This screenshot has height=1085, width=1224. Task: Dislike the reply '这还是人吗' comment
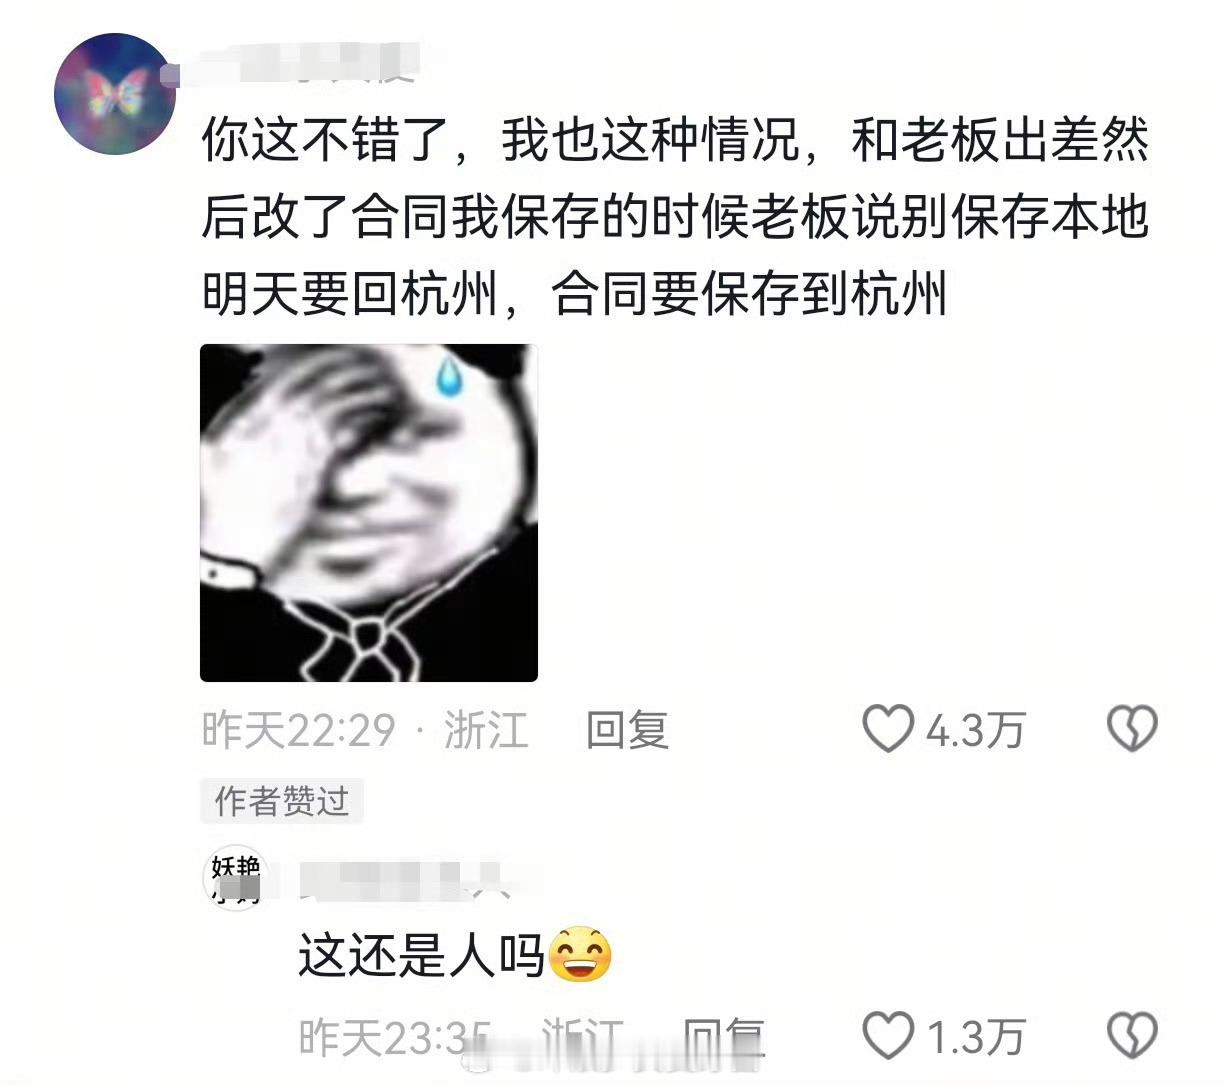tap(1132, 1036)
